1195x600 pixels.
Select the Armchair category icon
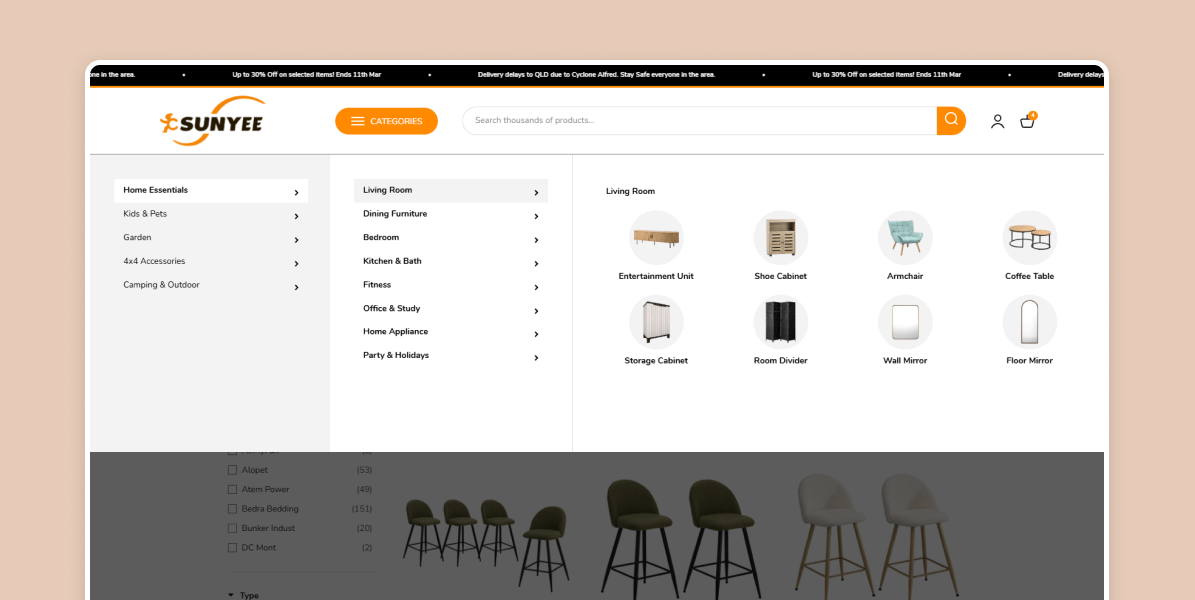[x=904, y=237]
